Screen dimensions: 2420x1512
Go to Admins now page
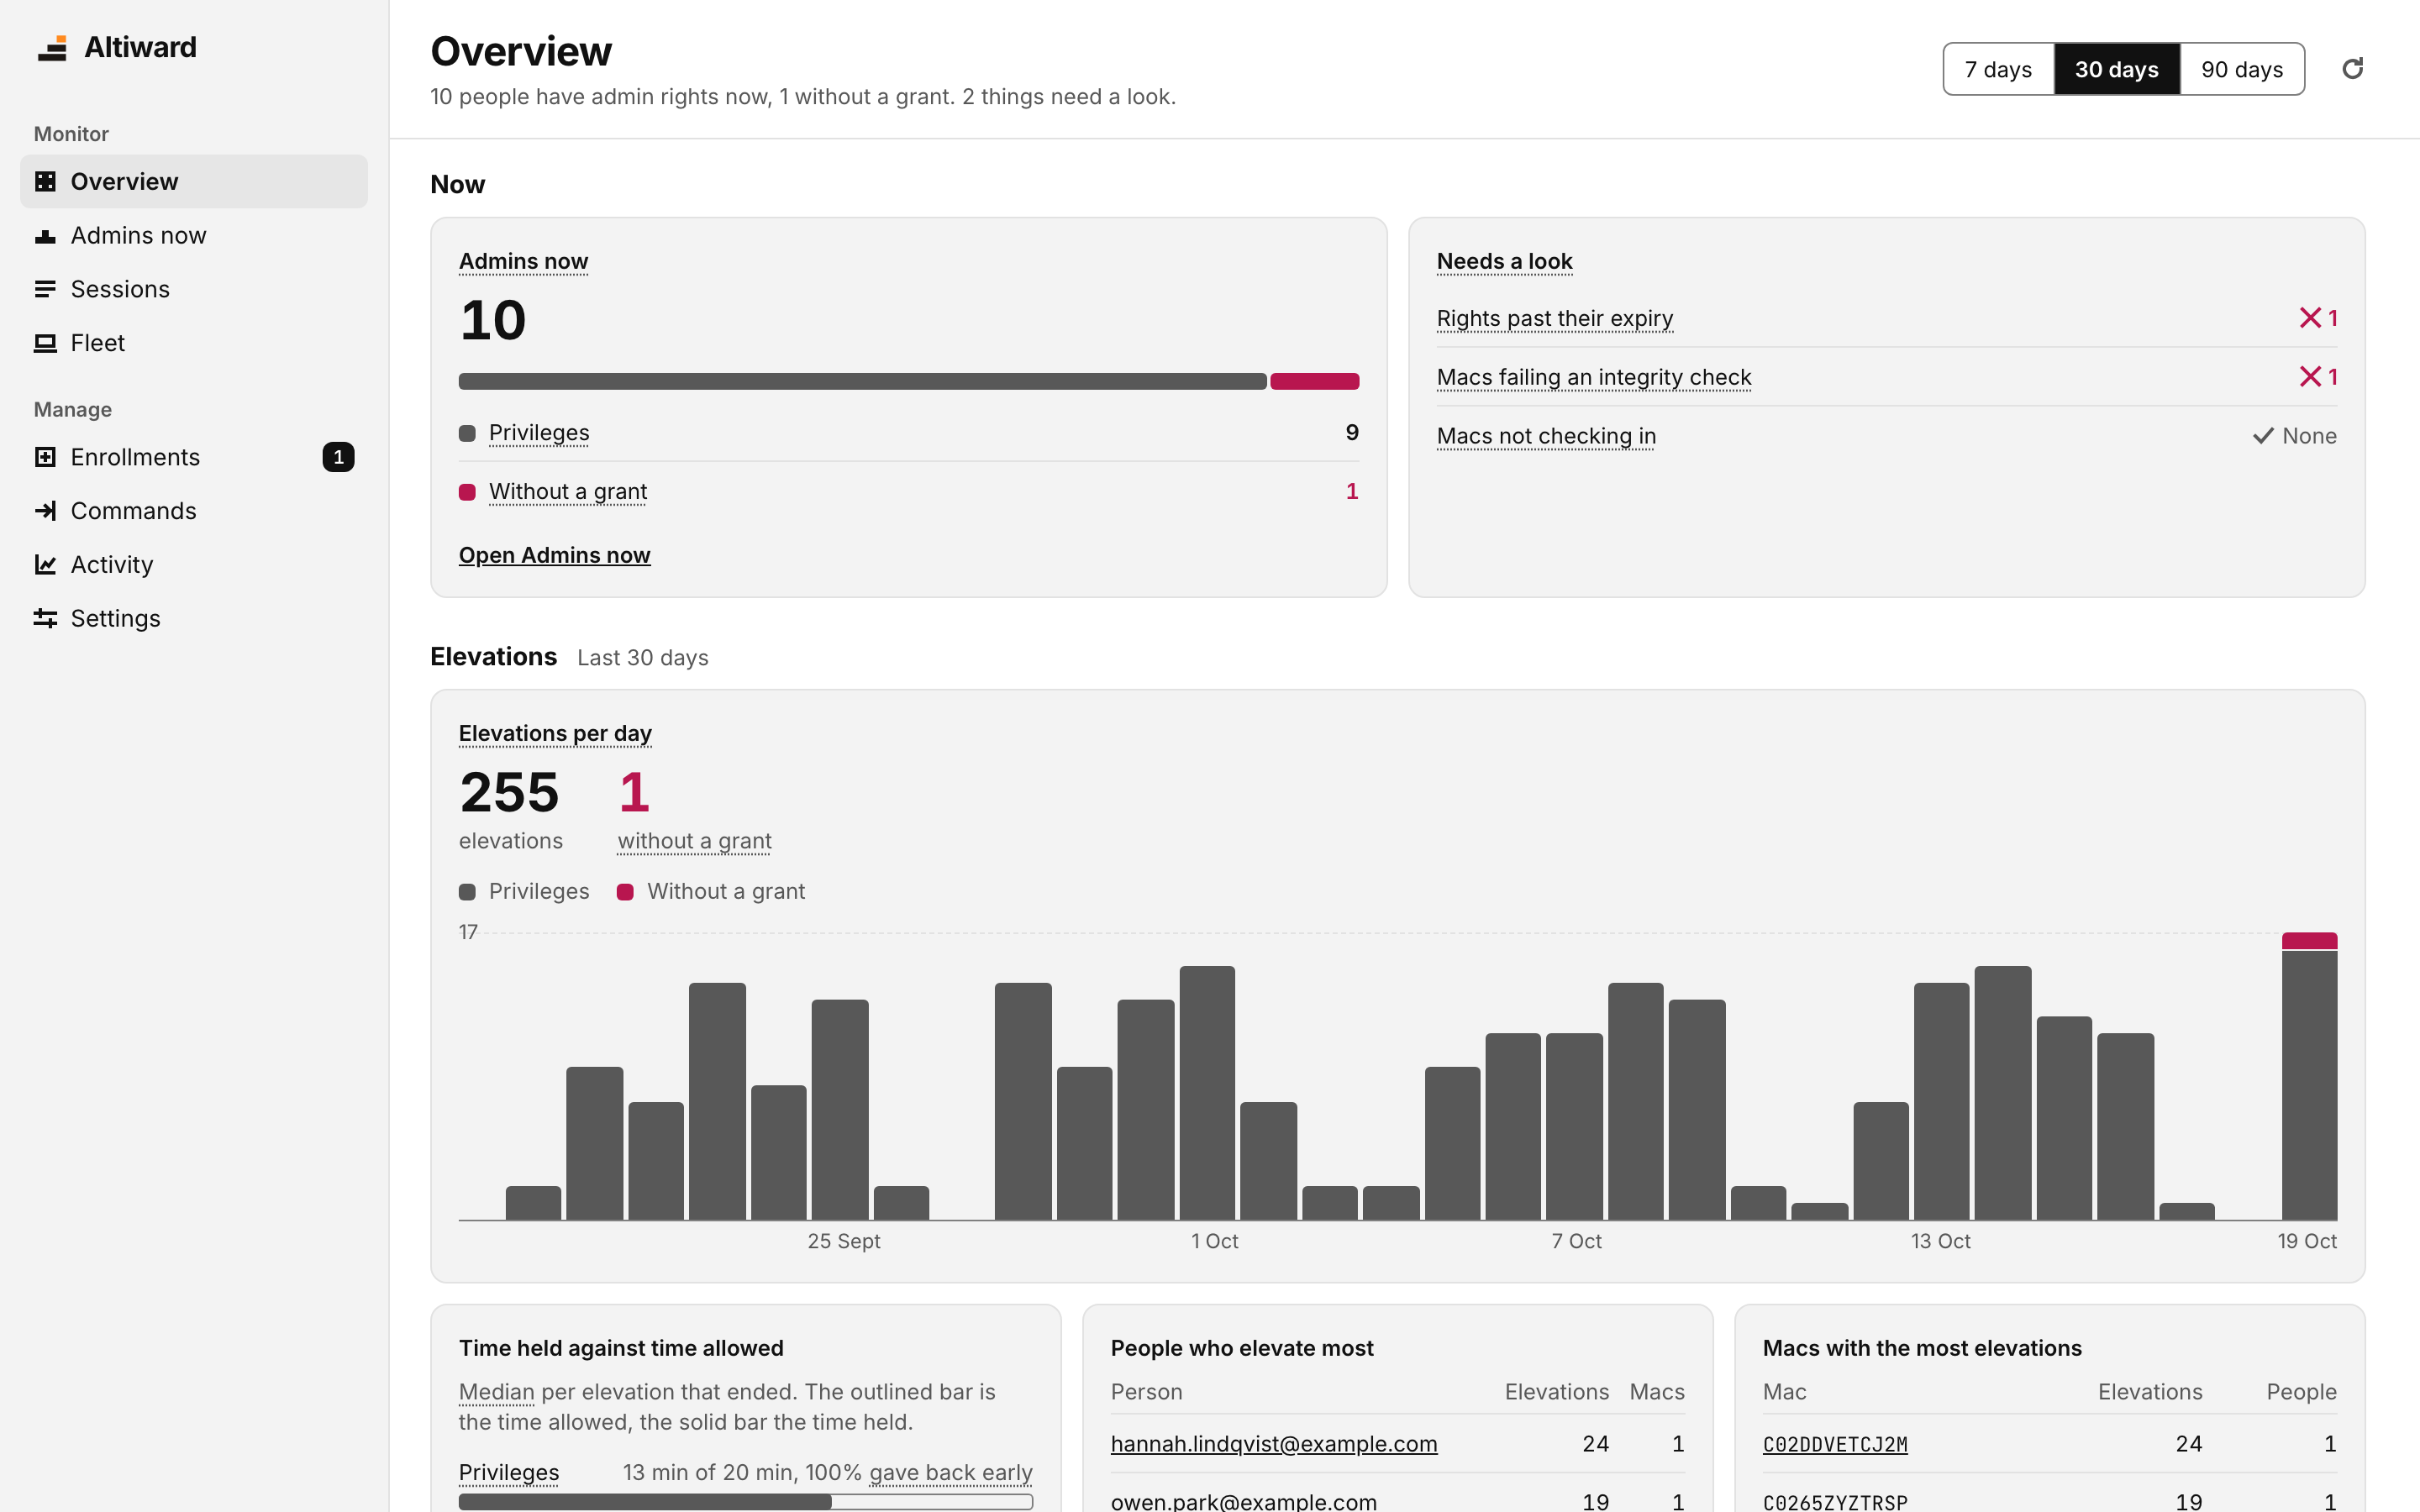[194, 235]
